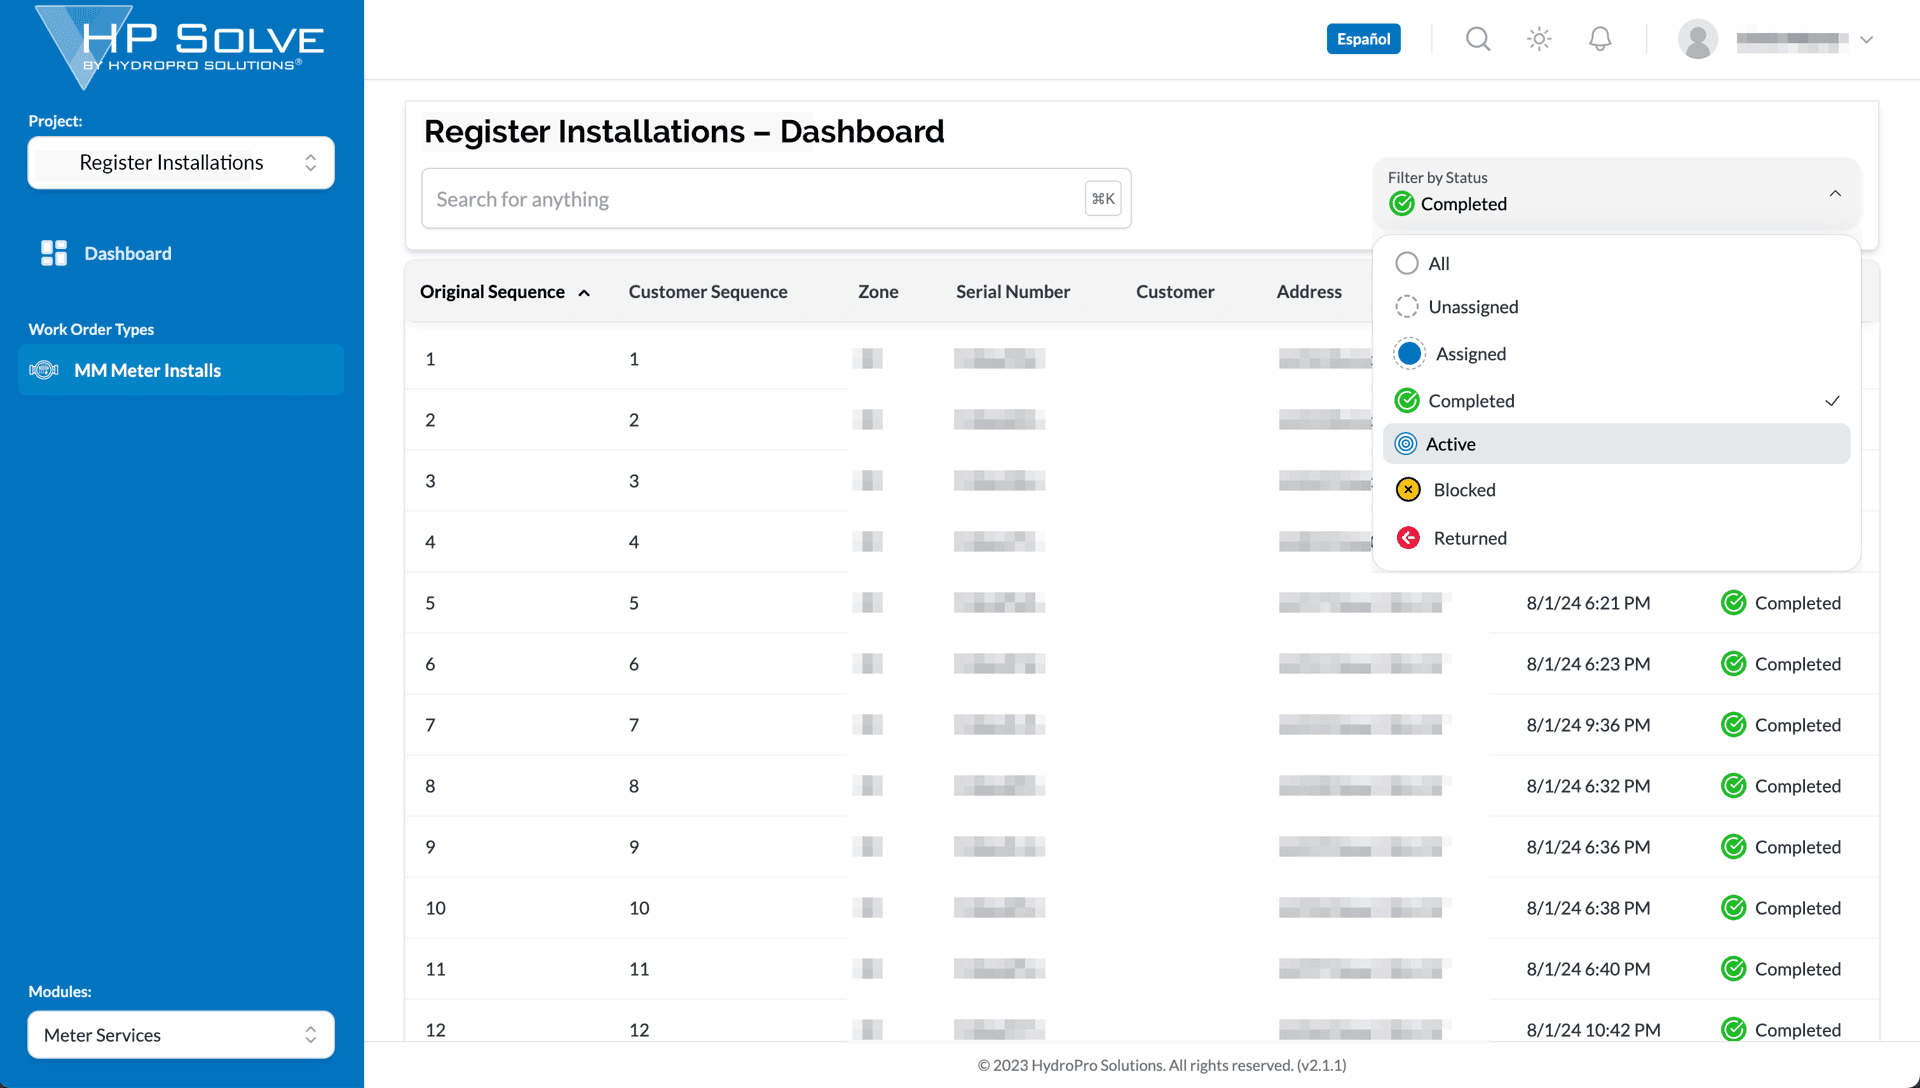Click the green Completed status icon on row 5
The width and height of the screenshot is (1920, 1088).
click(x=1734, y=602)
